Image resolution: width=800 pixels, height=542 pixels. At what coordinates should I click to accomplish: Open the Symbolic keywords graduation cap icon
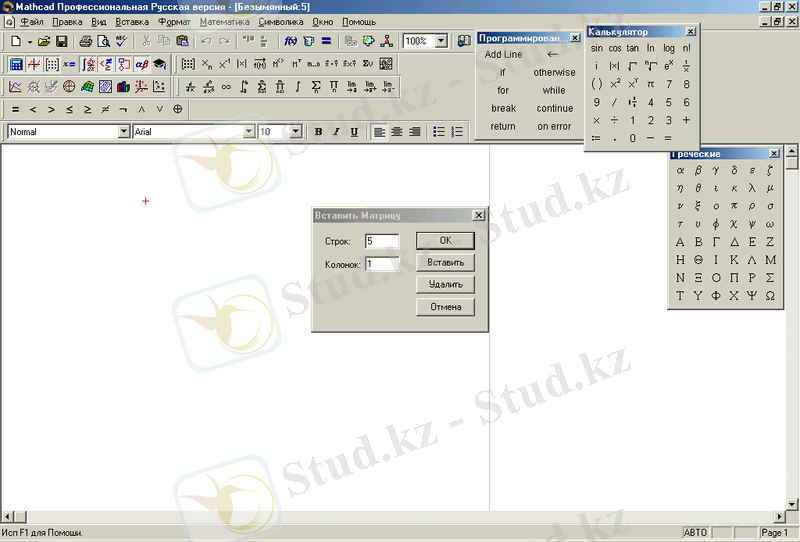tap(159, 64)
